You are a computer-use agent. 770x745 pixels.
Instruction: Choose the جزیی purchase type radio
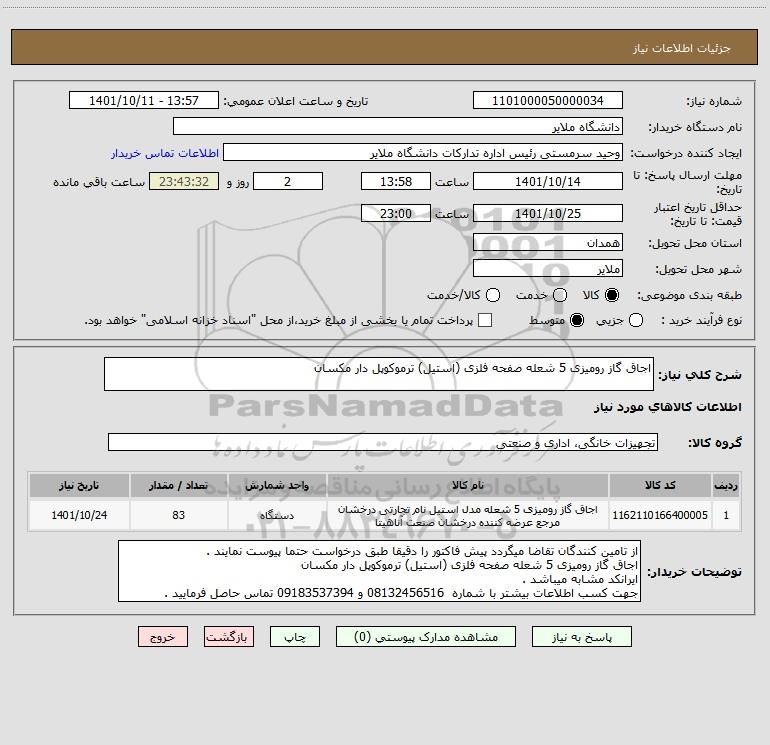pyautogui.click(x=635, y=320)
